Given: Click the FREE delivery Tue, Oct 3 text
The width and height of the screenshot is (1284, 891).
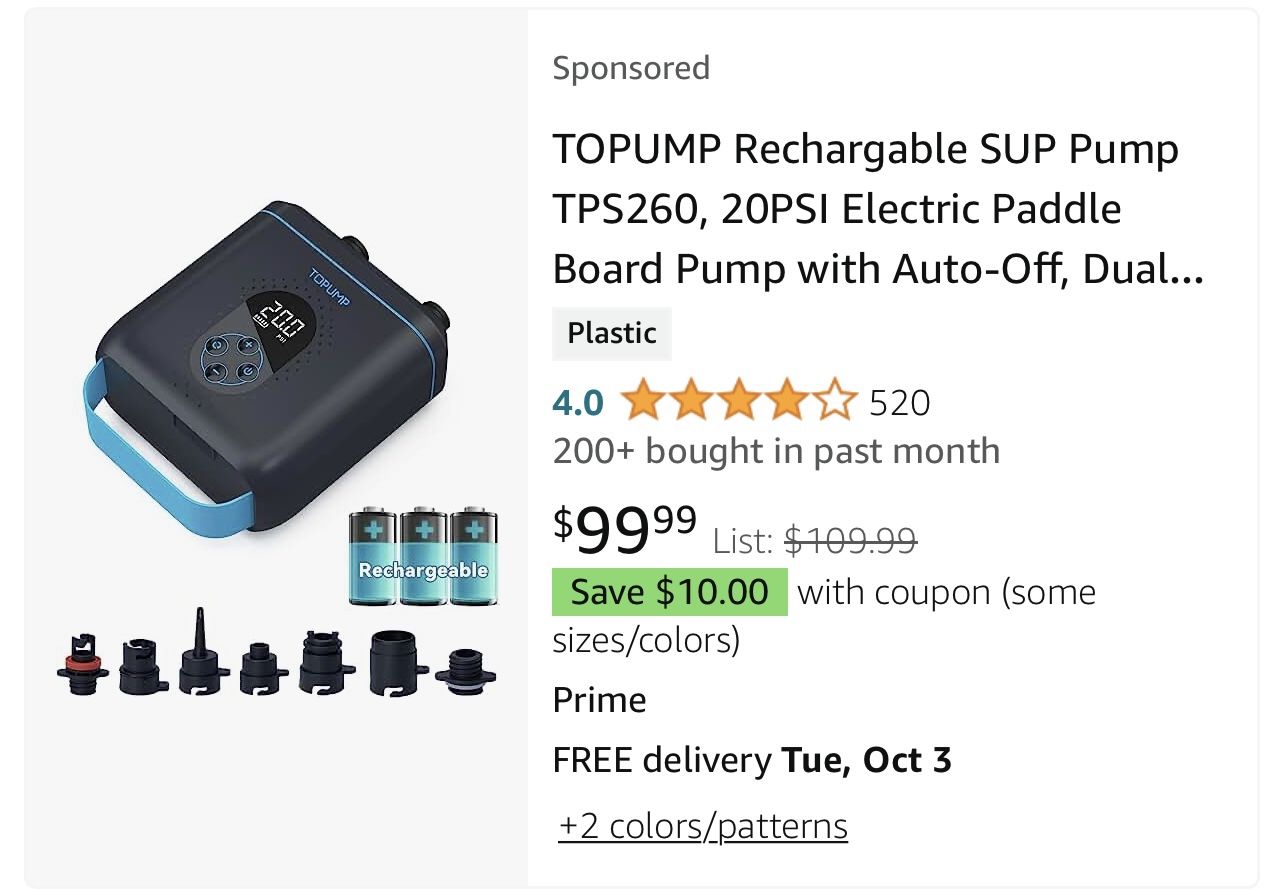Looking at the screenshot, I should [x=752, y=760].
